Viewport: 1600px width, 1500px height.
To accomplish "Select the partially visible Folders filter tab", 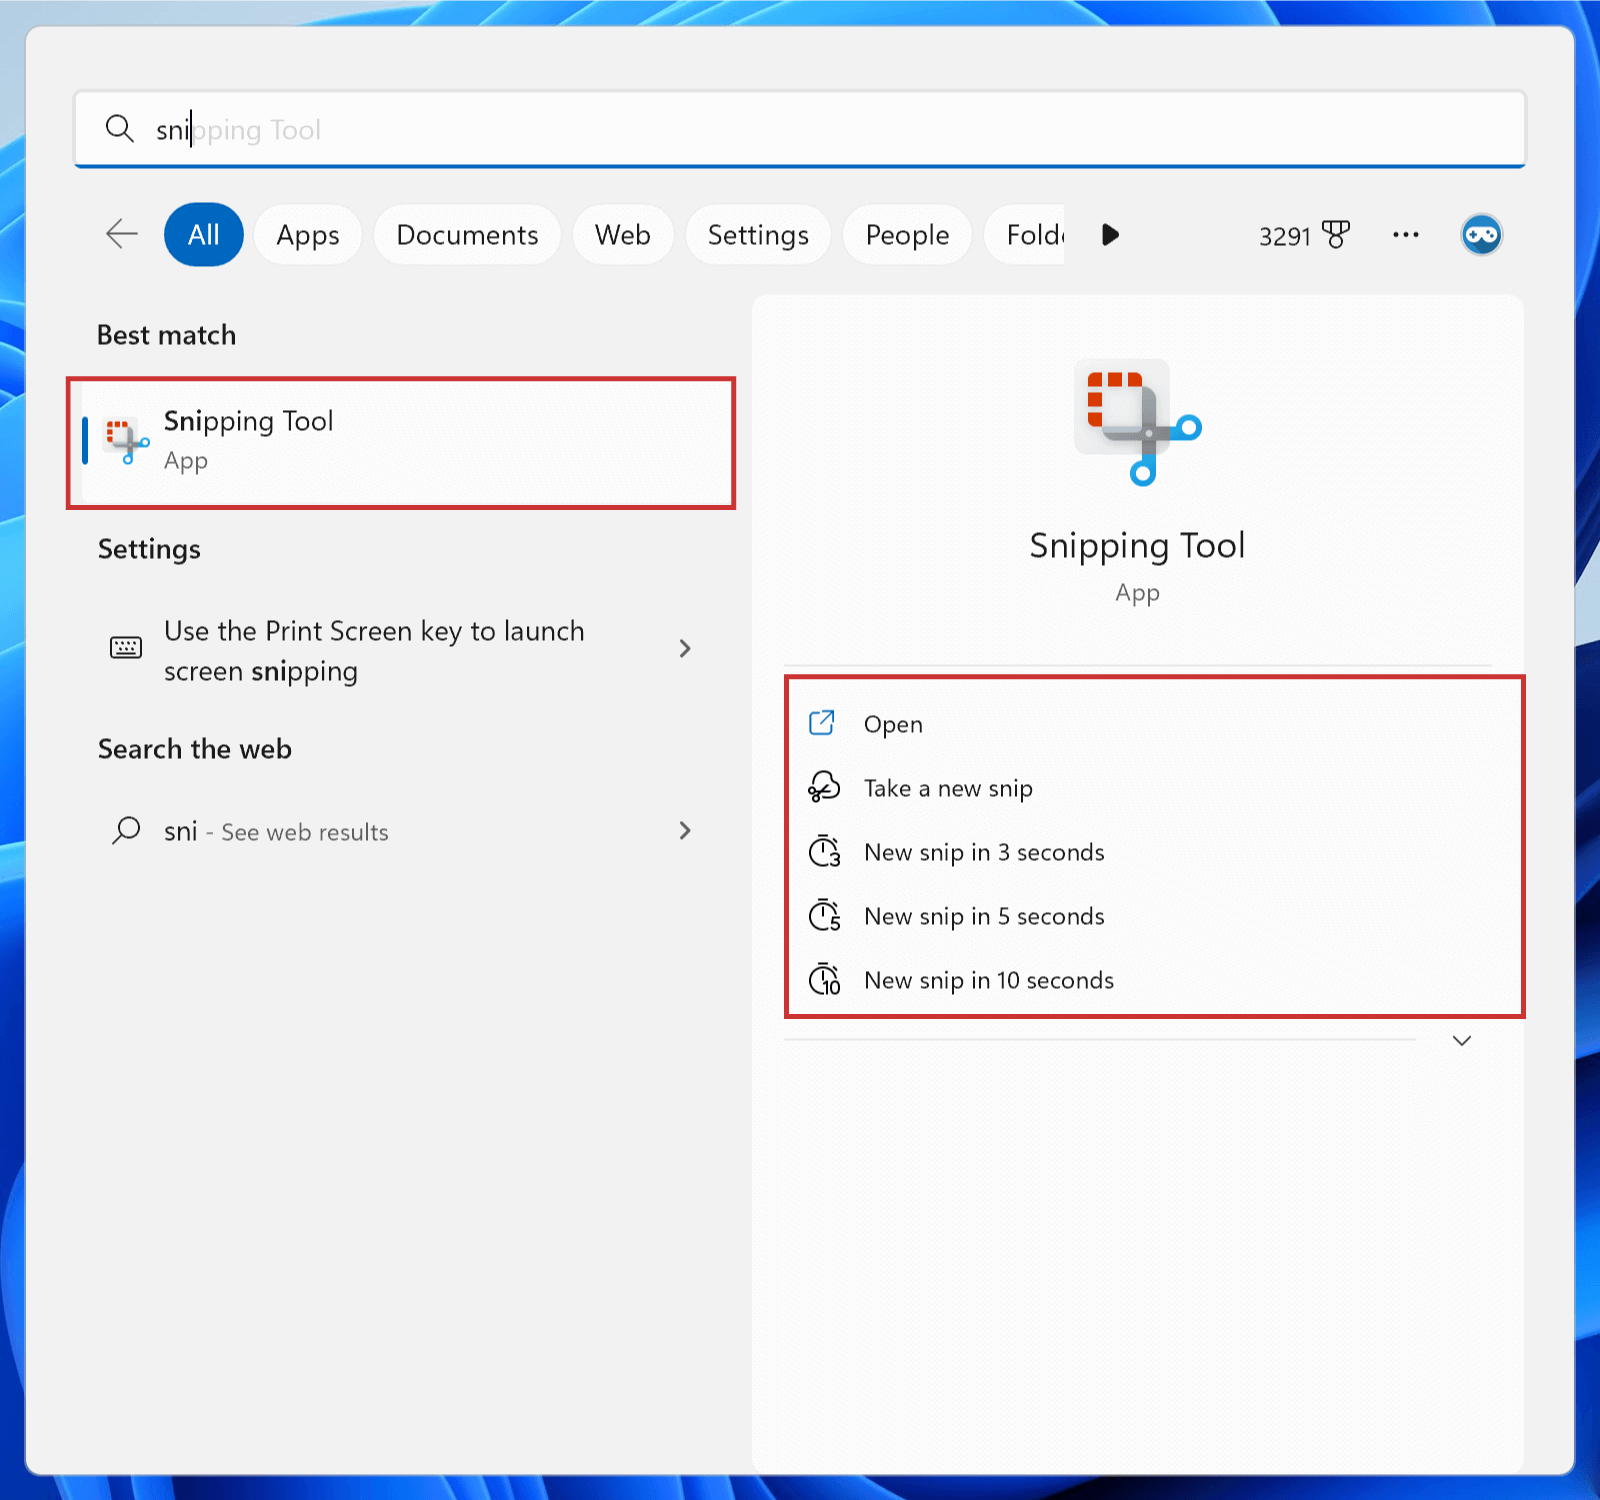I will coord(1026,234).
